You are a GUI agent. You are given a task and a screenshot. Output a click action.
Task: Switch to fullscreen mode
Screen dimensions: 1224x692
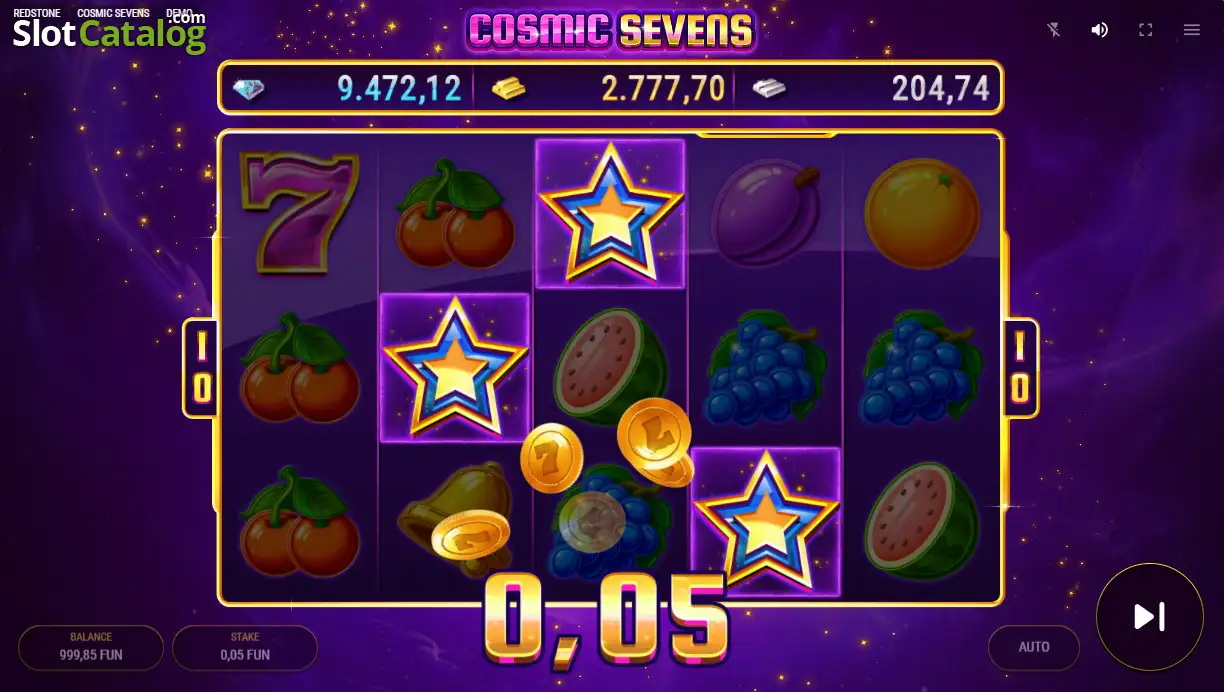1146,30
